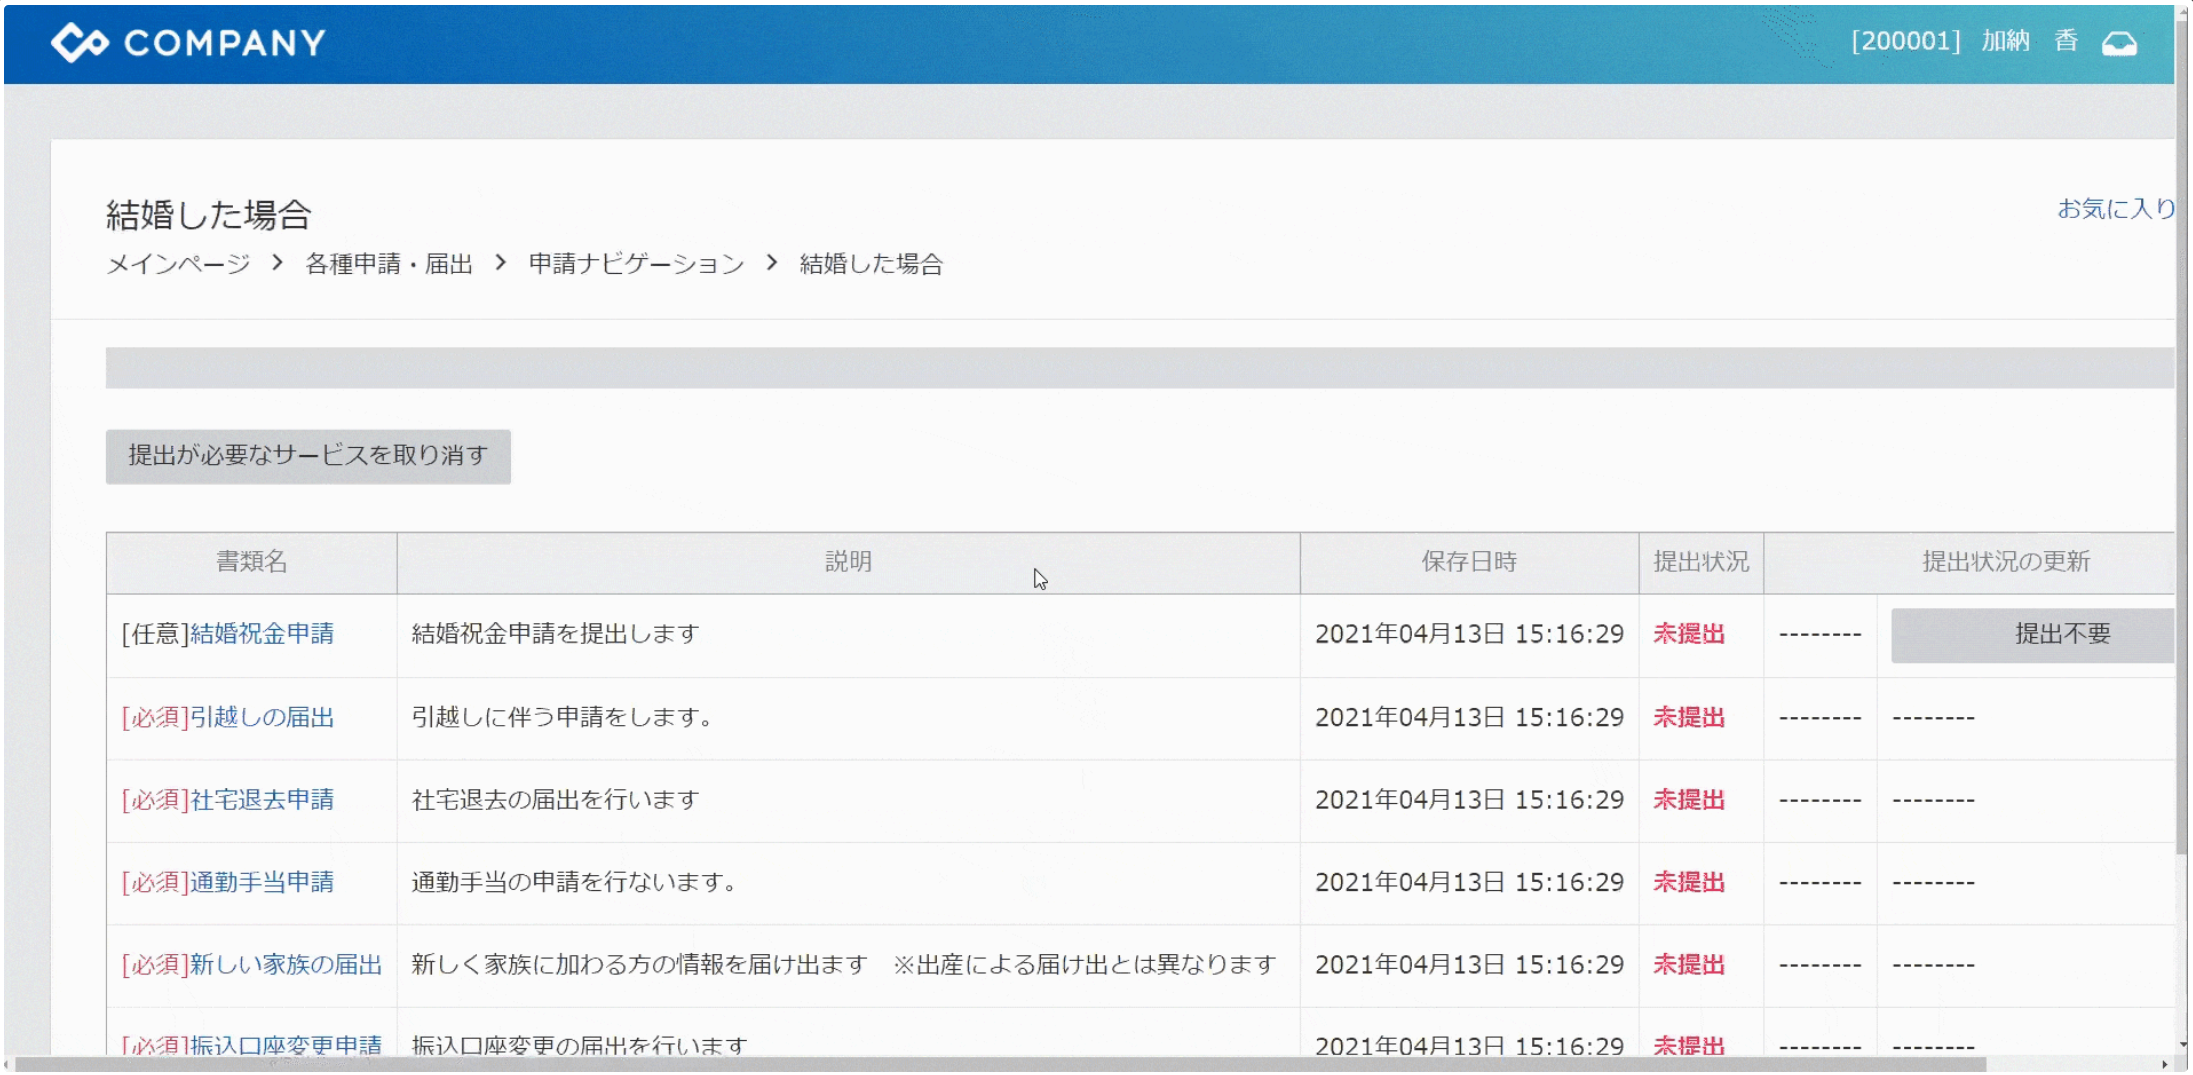Click the 提出状況 column header
Viewport: 2193px width, 1075px height.
(1701, 562)
